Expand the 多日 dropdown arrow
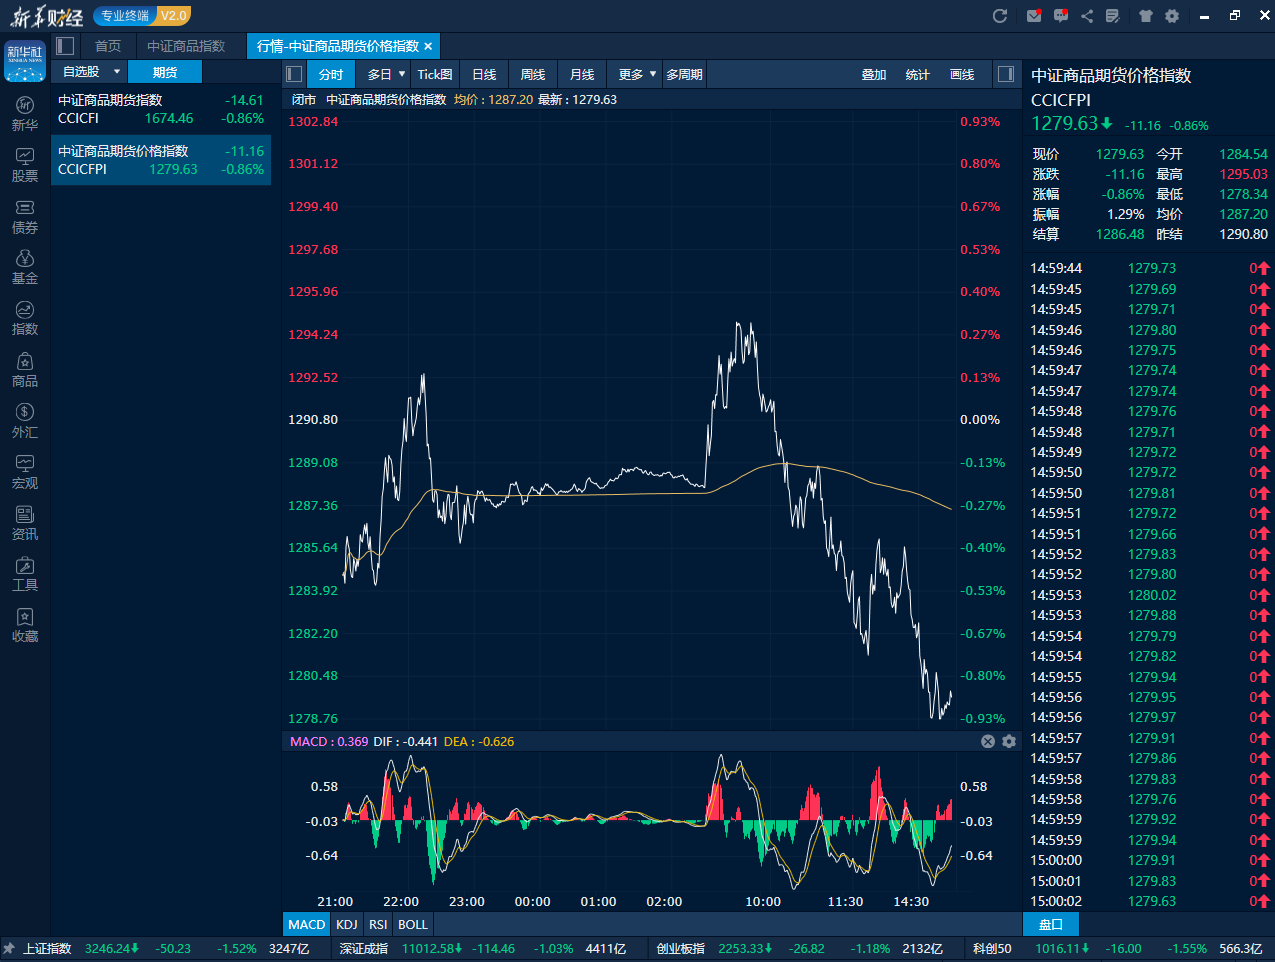 [x=402, y=74]
